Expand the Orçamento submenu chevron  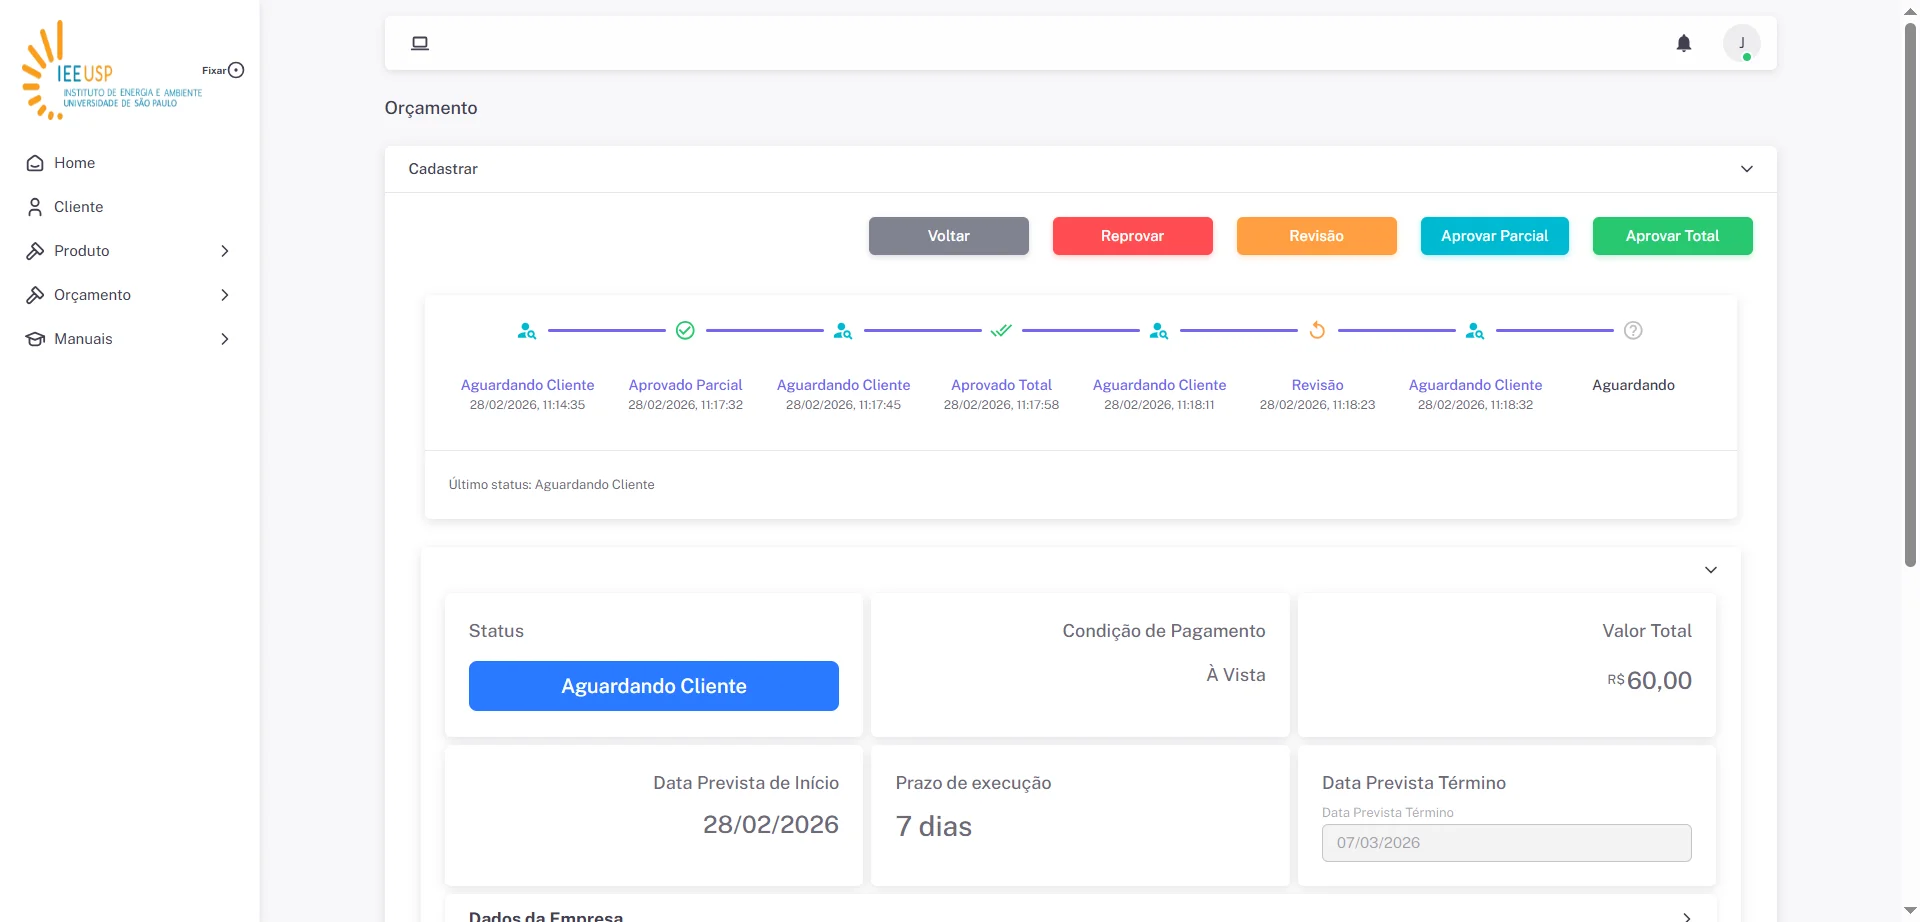pos(225,295)
